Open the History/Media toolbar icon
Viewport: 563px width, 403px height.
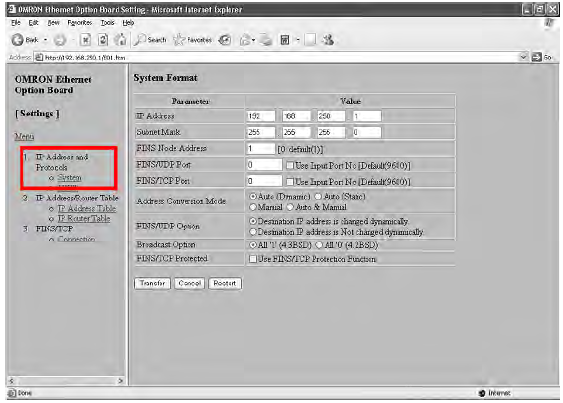click(225, 40)
